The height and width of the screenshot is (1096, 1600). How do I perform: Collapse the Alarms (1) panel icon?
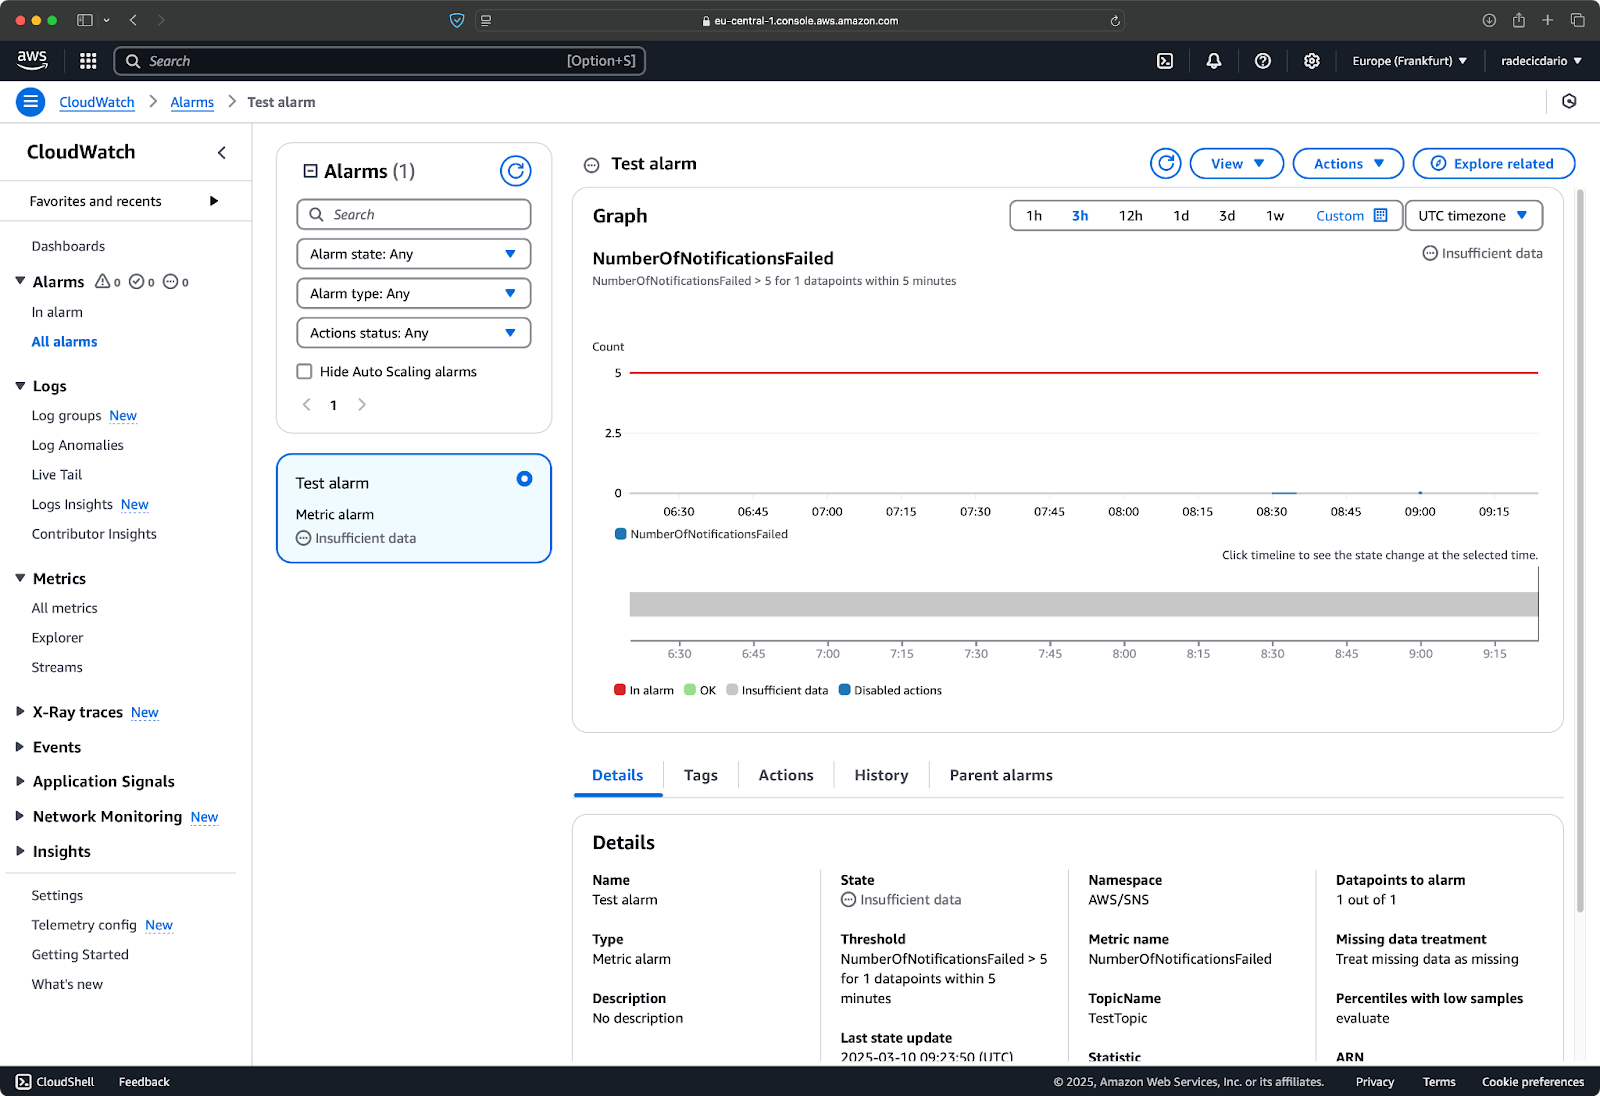tap(311, 171)
